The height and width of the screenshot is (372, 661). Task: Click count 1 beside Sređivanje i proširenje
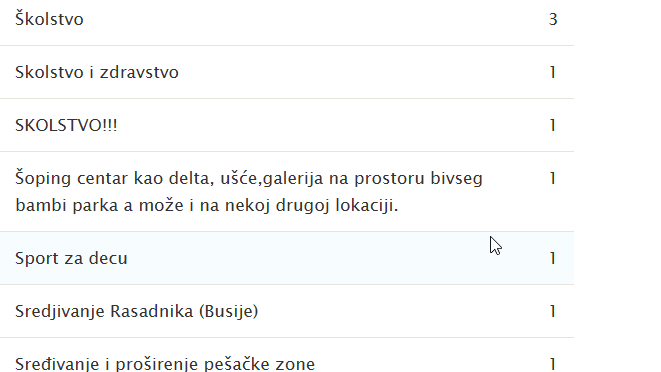coord(553,364)
